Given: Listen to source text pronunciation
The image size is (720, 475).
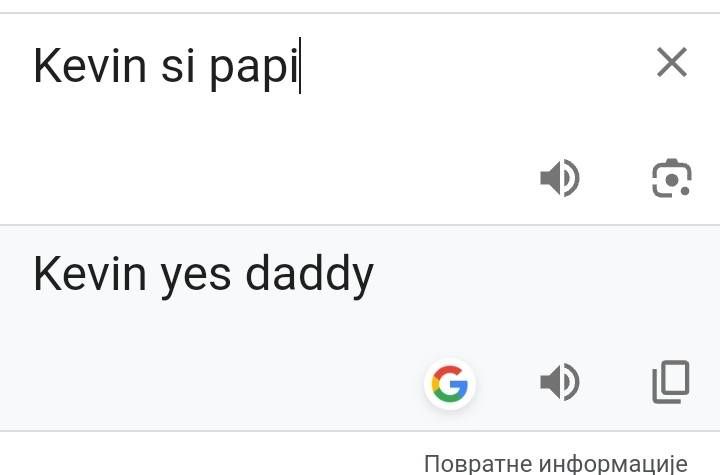Looking at the screenshot, I should click(x=560, y=179).
